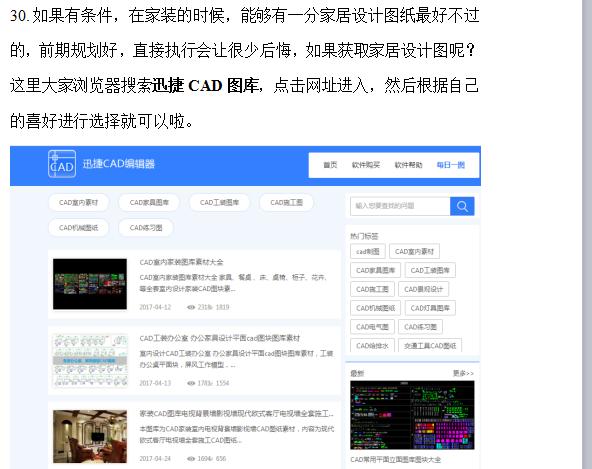This screenshot has height=469, width=592.
Task: Click the 迅捷CAD编辑器 title text in header
Action: [119, 164]
